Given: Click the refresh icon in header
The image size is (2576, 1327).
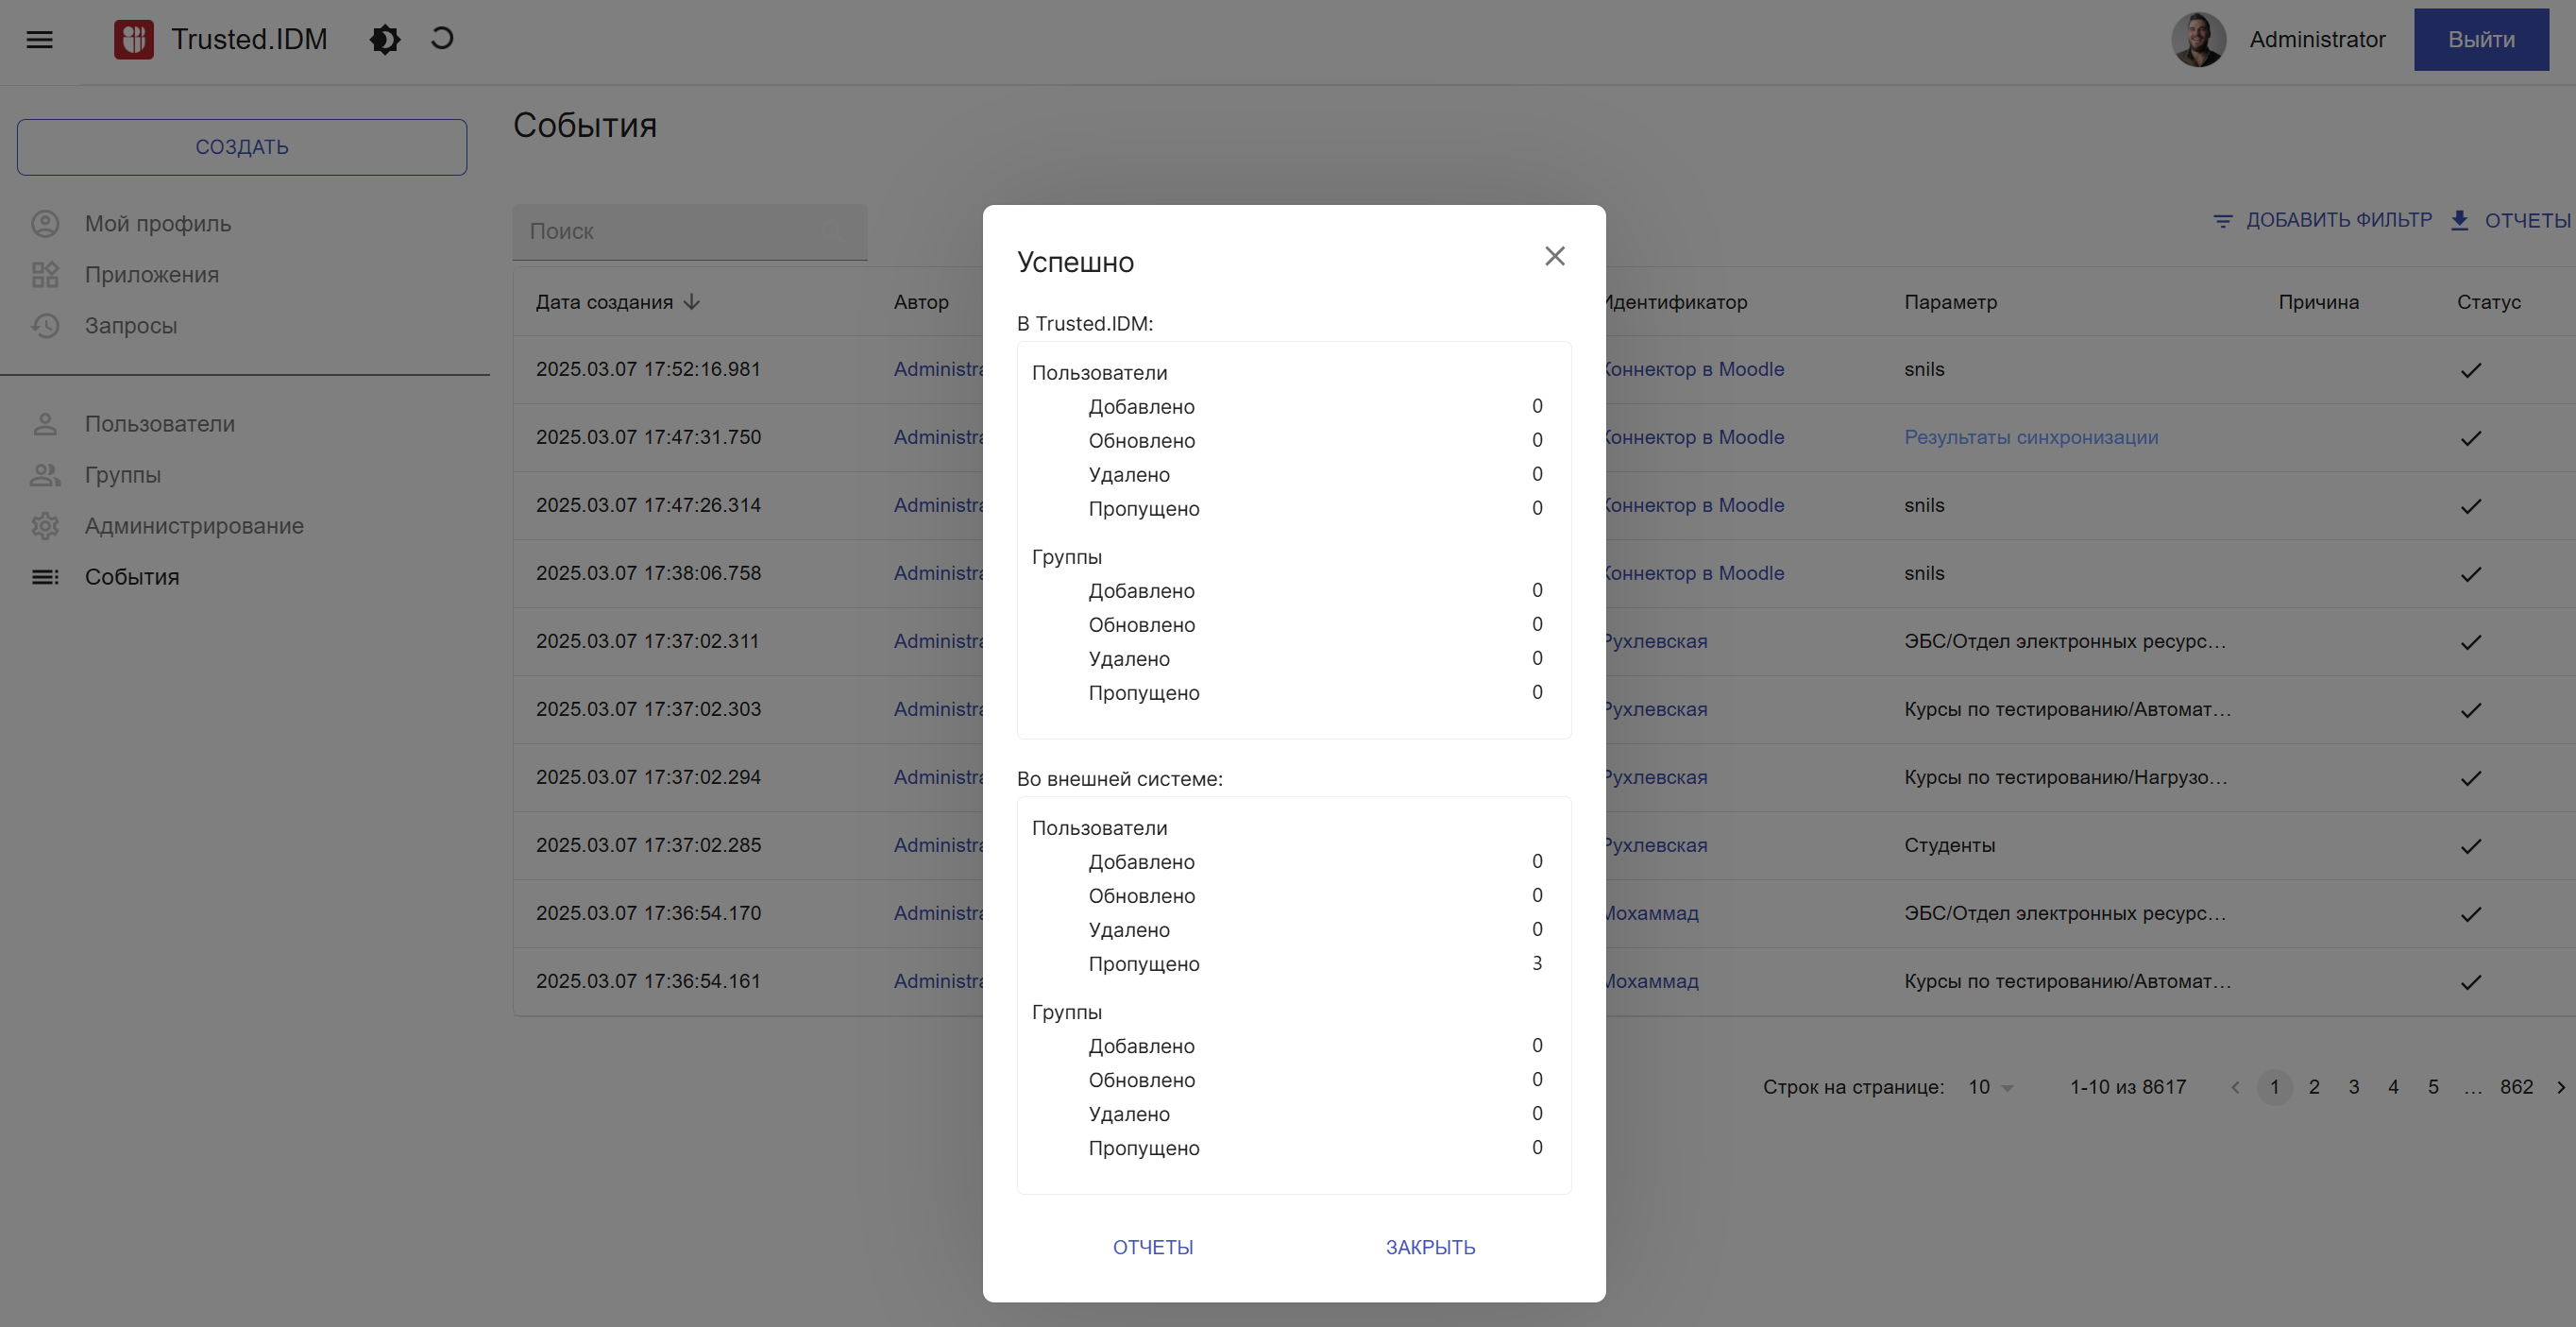Looking at the screenshot, I should [442, 39].
